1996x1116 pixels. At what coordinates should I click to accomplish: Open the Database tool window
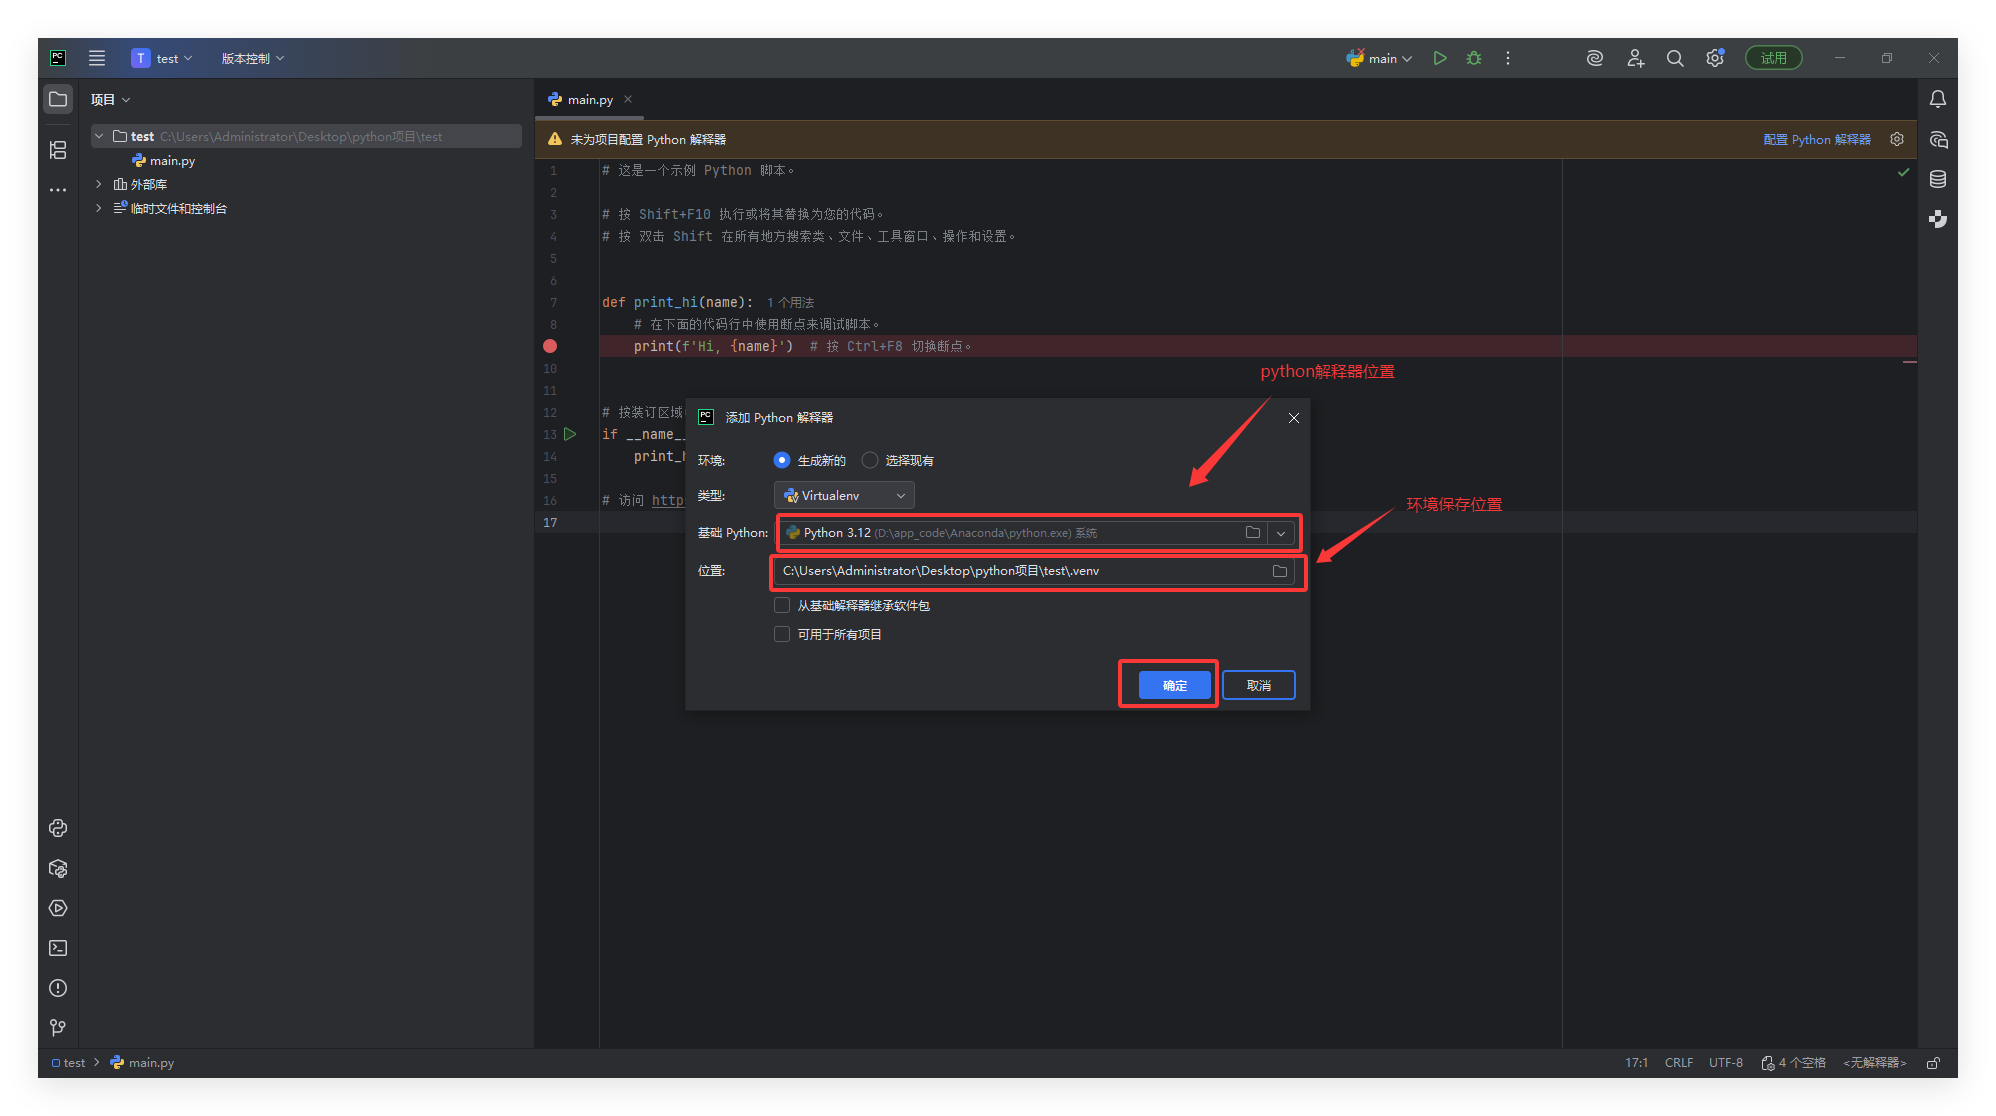point(1938,179)
